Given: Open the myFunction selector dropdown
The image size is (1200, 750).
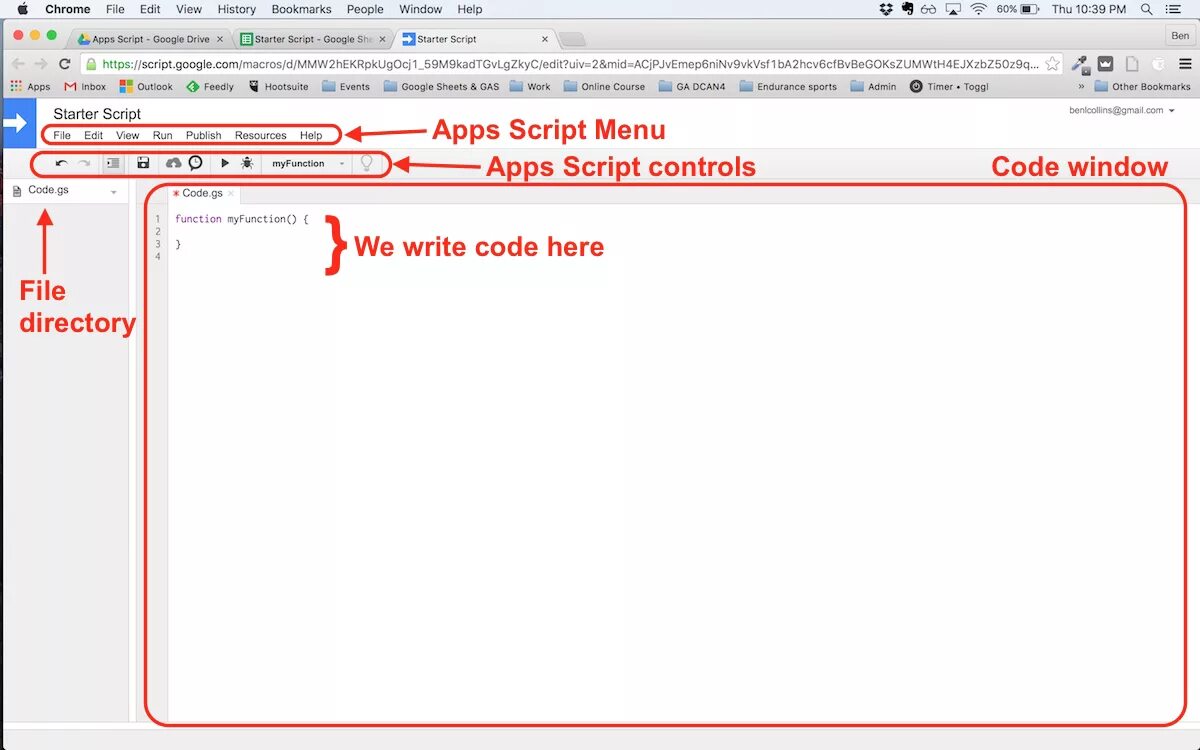Looking at the screenshot, I should click(x=308, y=163).
